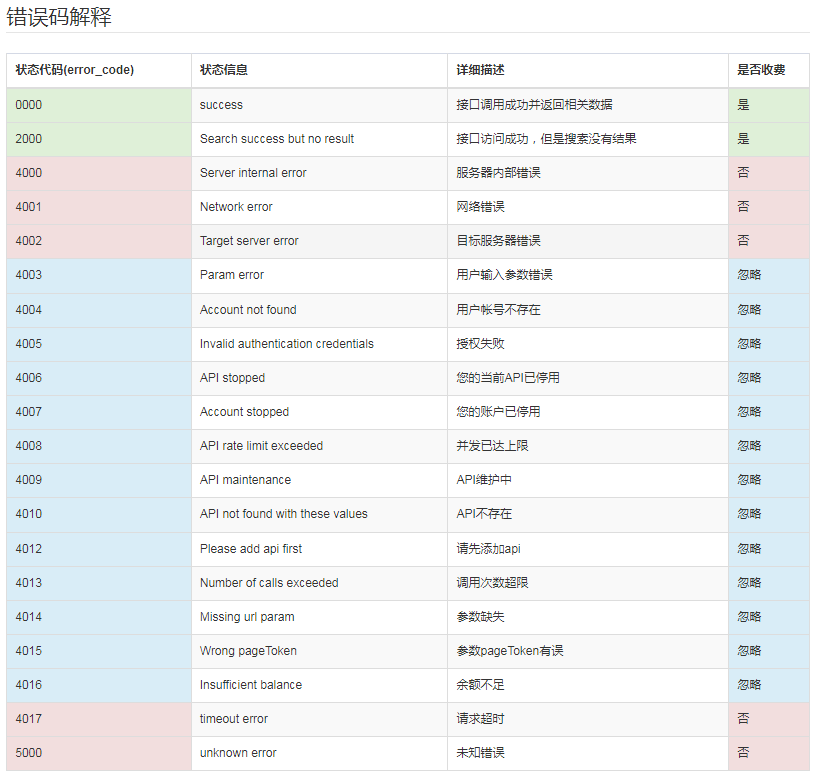Click error code 4013
This screenshot has height=780, width=816.
(29, 583)
